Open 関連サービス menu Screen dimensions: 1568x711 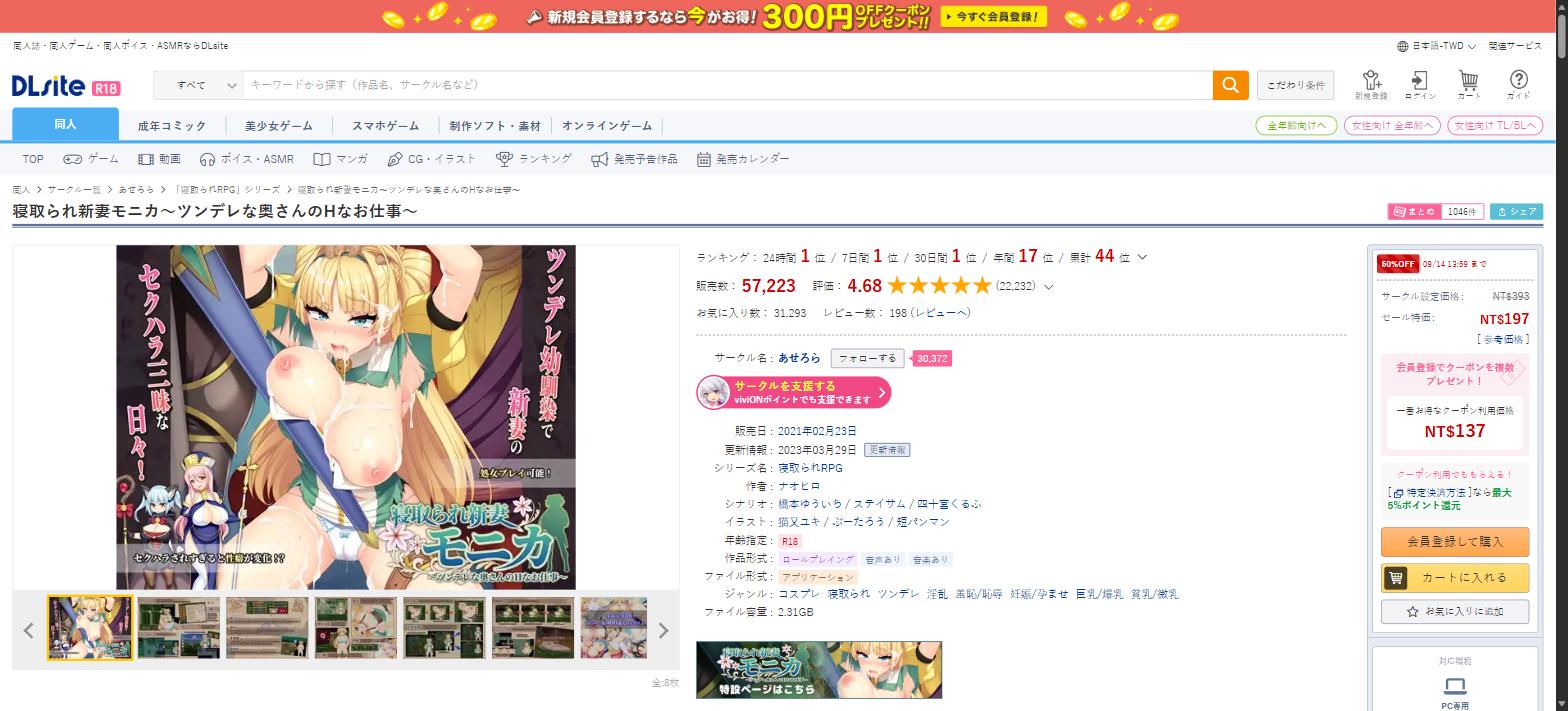[x=1515, y=46]
